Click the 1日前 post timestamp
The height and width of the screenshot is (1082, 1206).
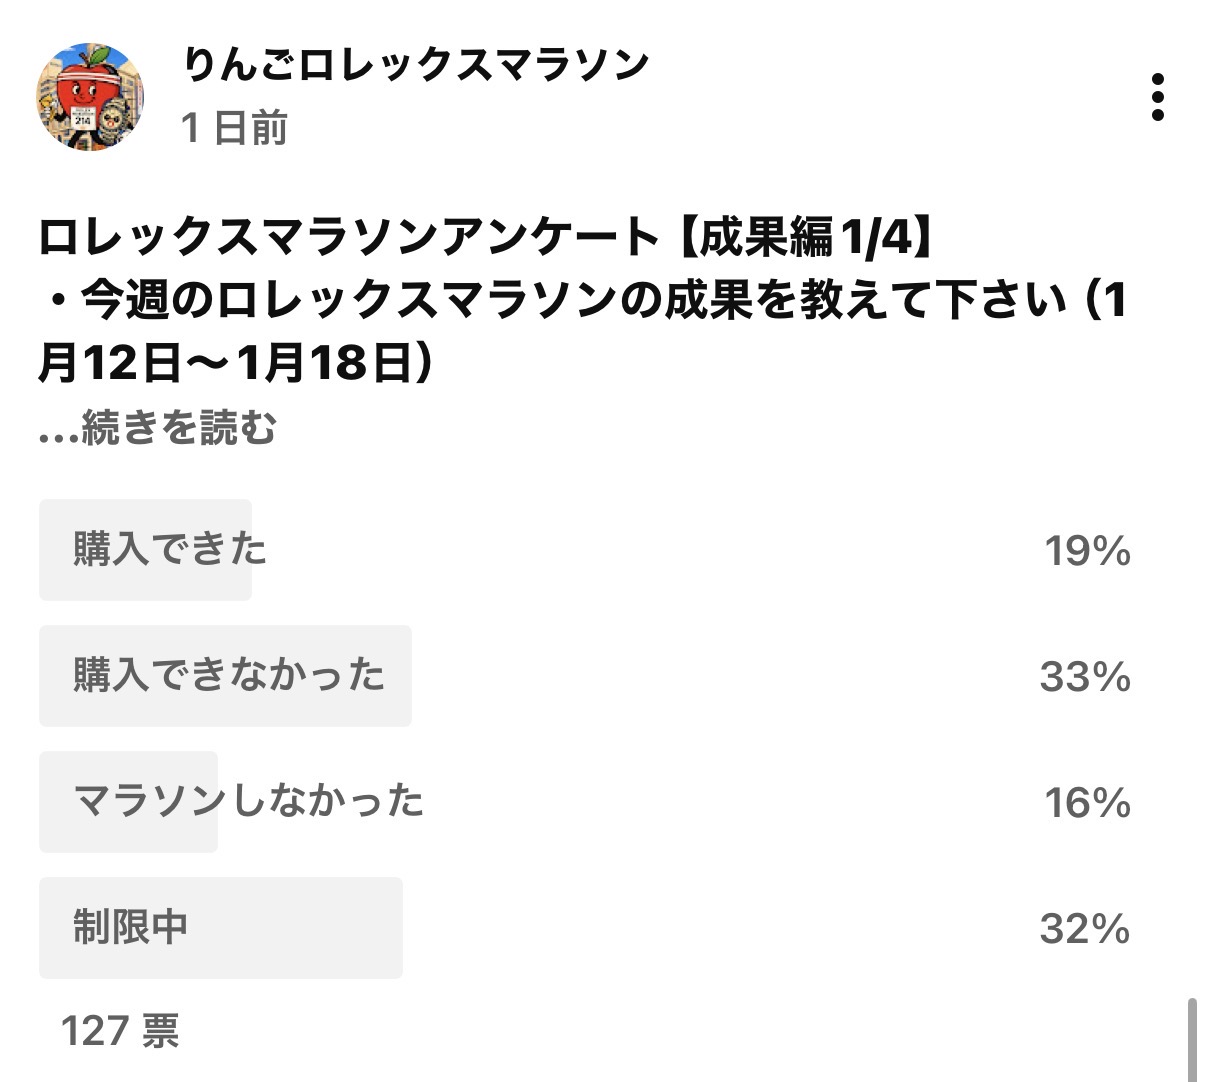coord(235,128)
